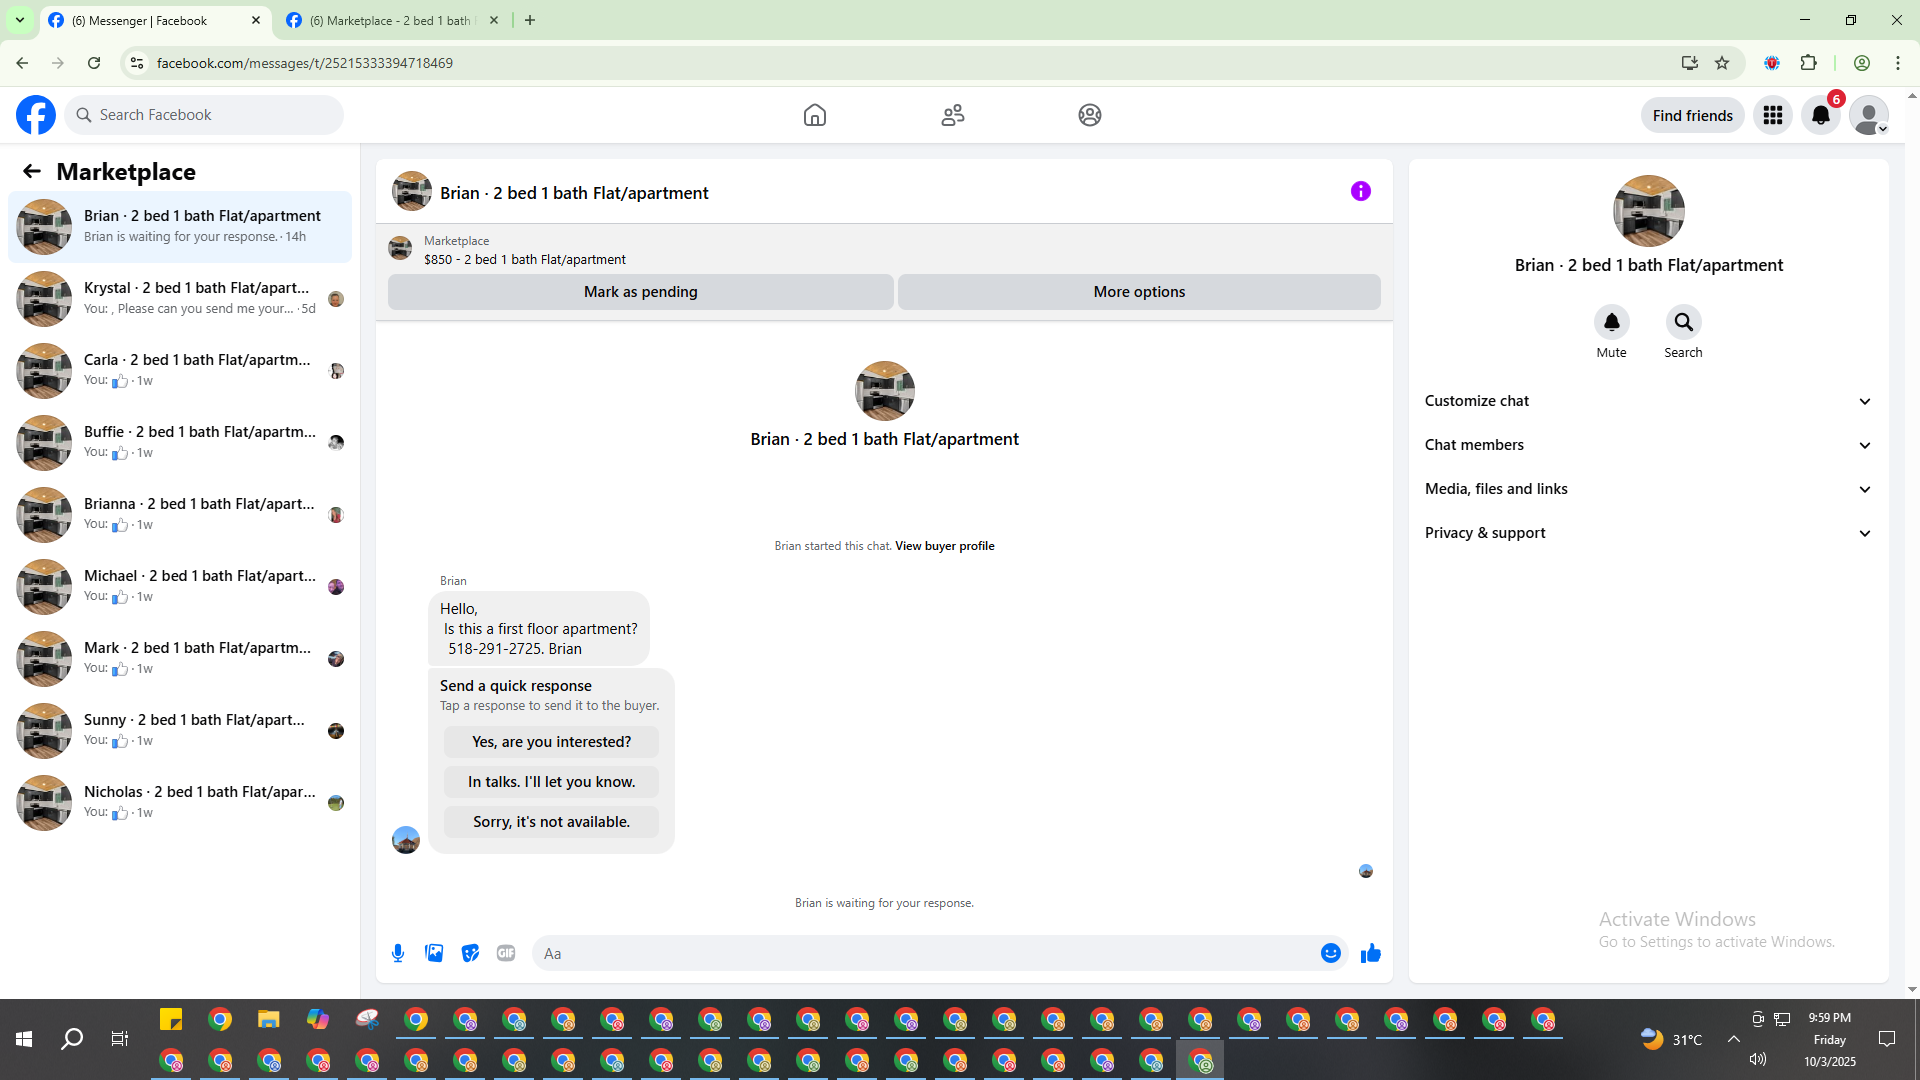Record a voice clip with microphone icon

(398, 953)
